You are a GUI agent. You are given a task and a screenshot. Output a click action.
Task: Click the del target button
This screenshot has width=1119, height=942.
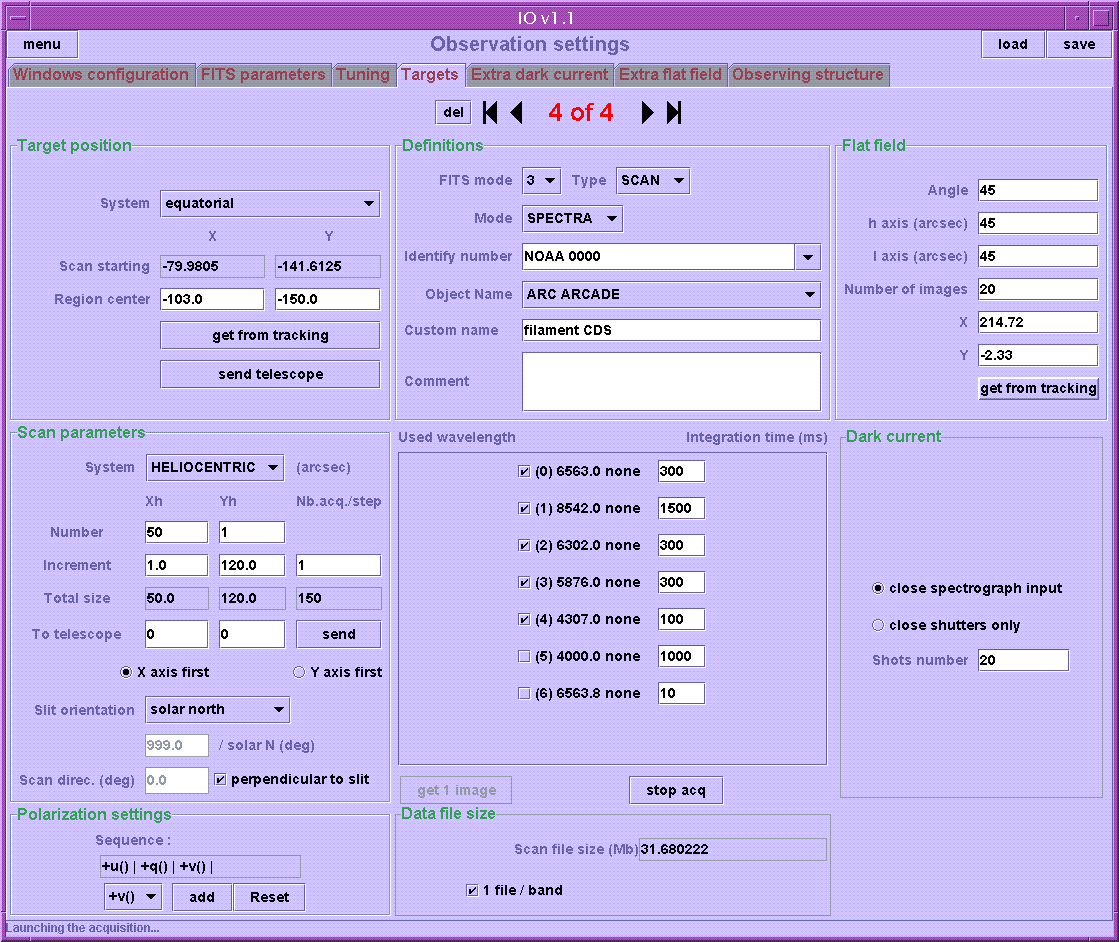pos(453,113)
